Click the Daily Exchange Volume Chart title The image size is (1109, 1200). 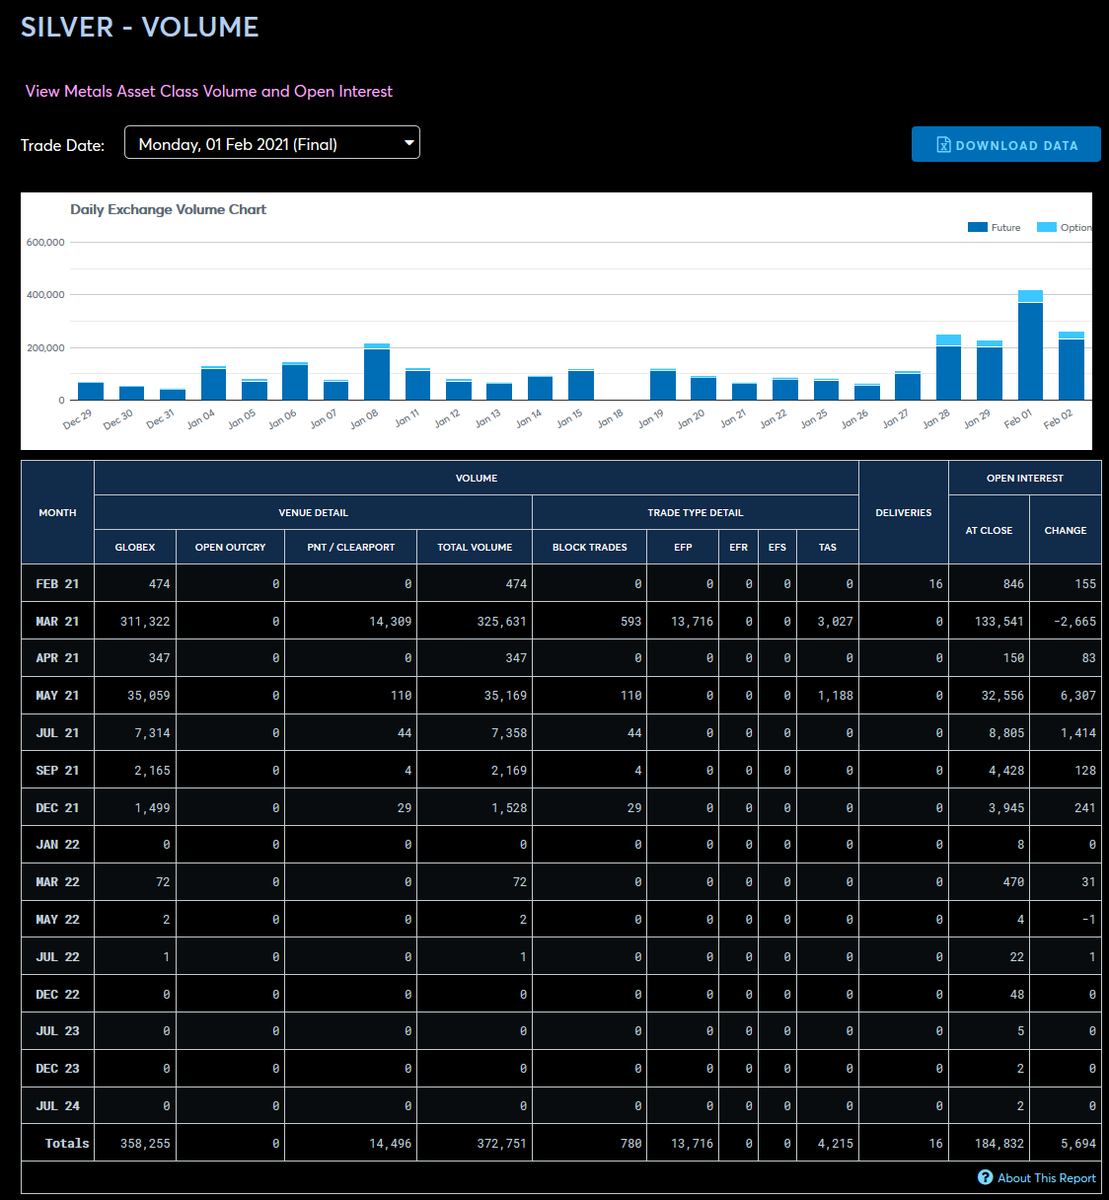click(x=168, y=210)
